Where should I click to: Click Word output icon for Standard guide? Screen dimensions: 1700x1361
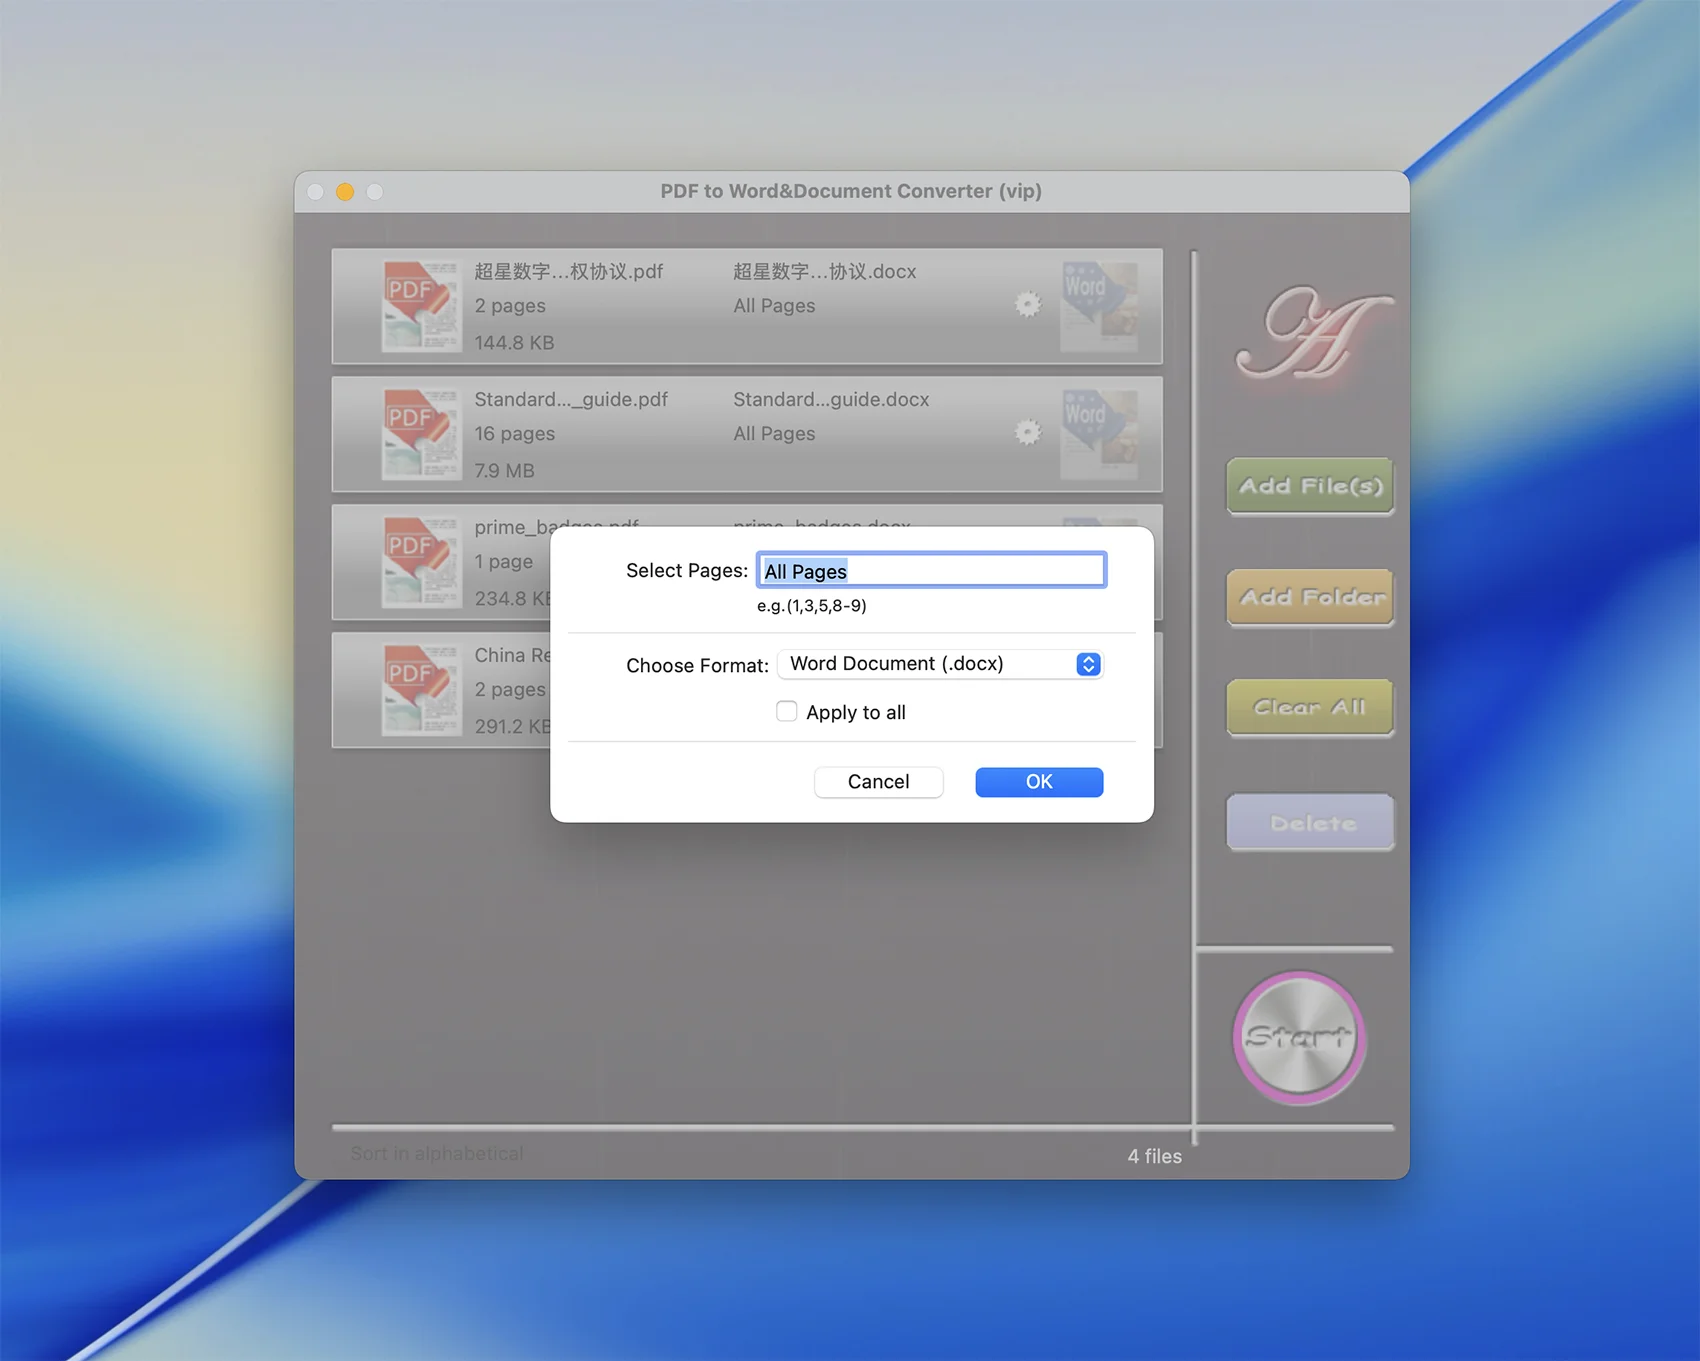coord(1099,434)
